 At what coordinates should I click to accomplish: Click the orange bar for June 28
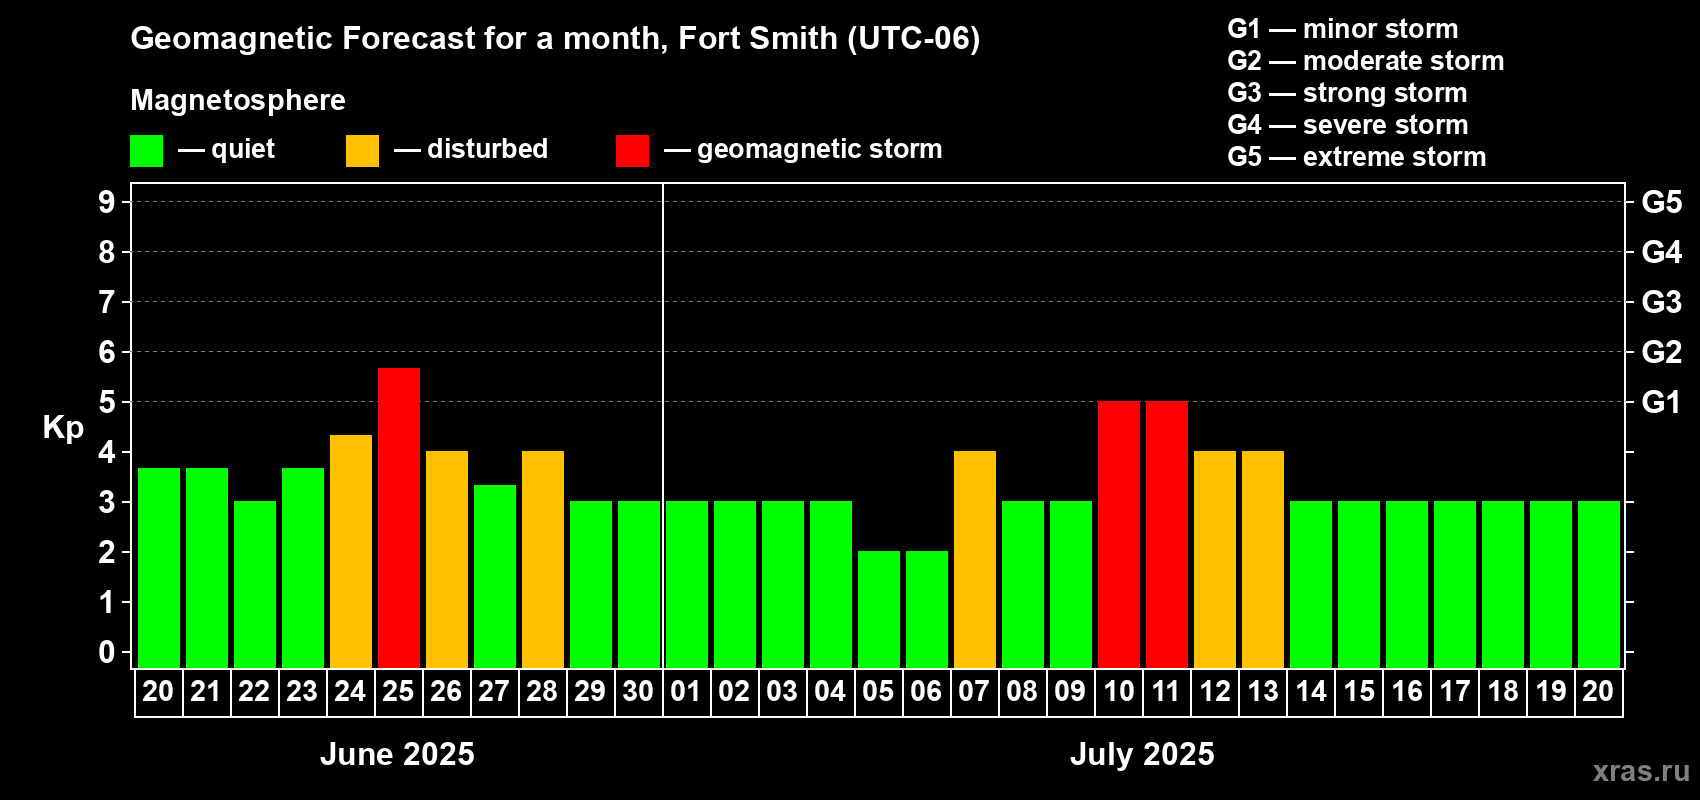[x=543, y=560]
